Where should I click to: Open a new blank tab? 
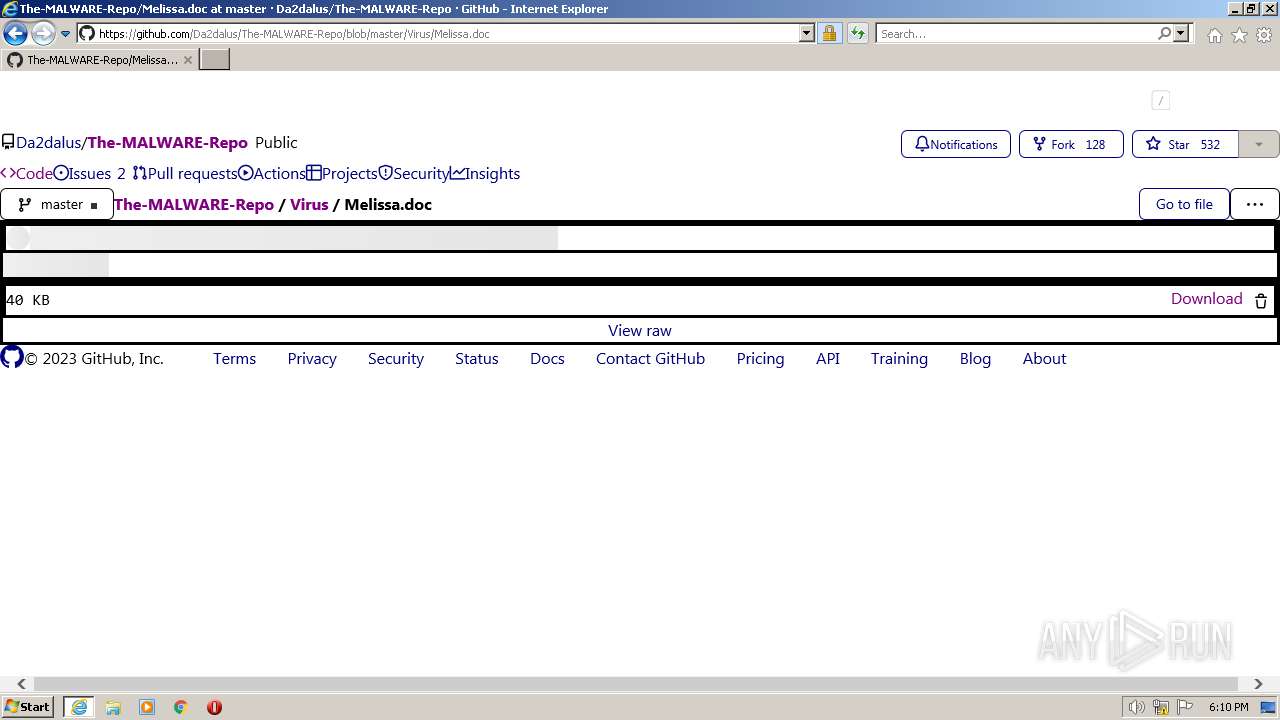pyautogui.click(x=215, y=60)
